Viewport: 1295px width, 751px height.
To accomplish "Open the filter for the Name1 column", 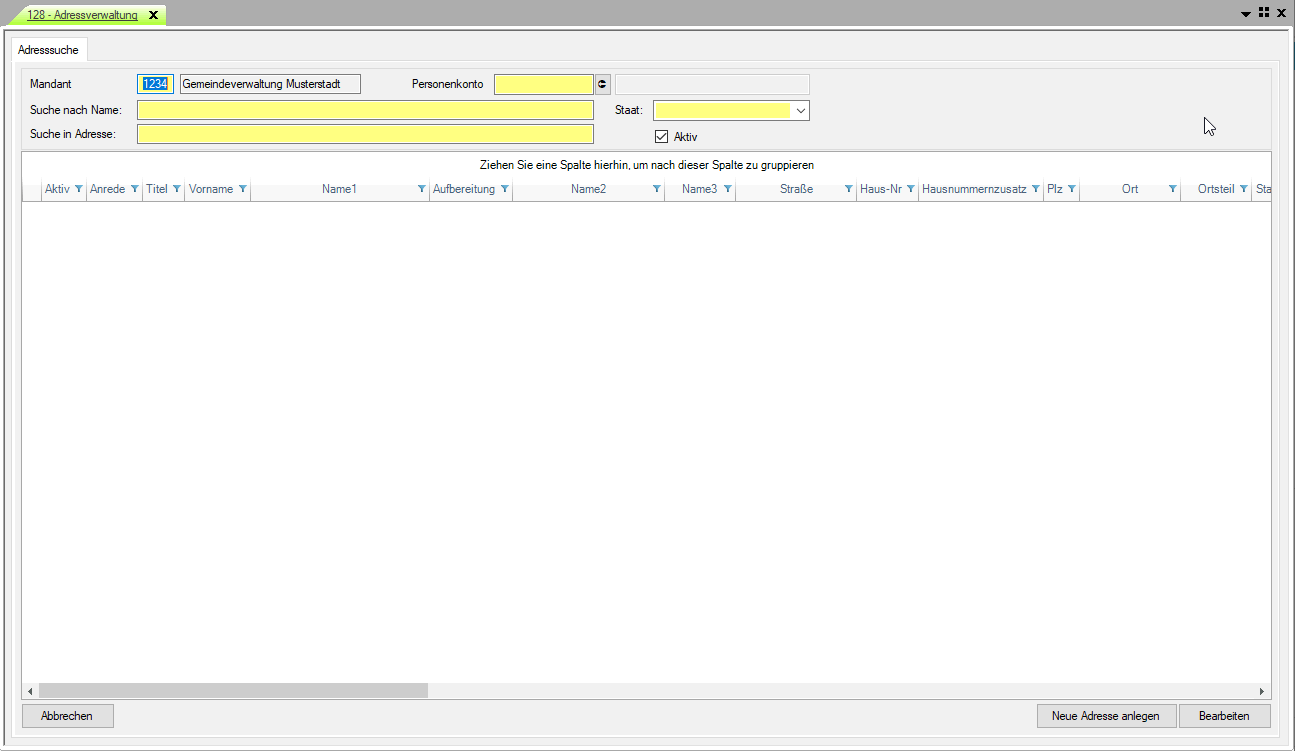I will coord(422,189).
